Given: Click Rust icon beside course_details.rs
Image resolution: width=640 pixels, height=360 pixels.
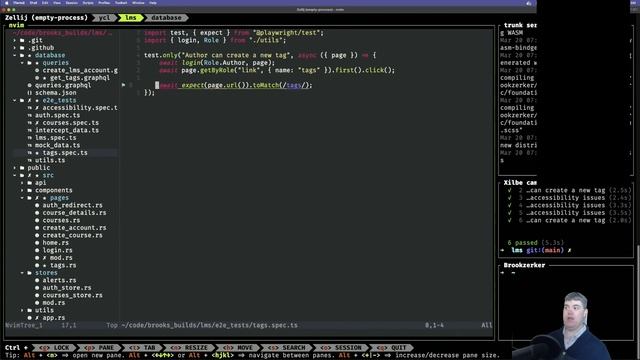Looking at the screenshot, I should point(37,213).
